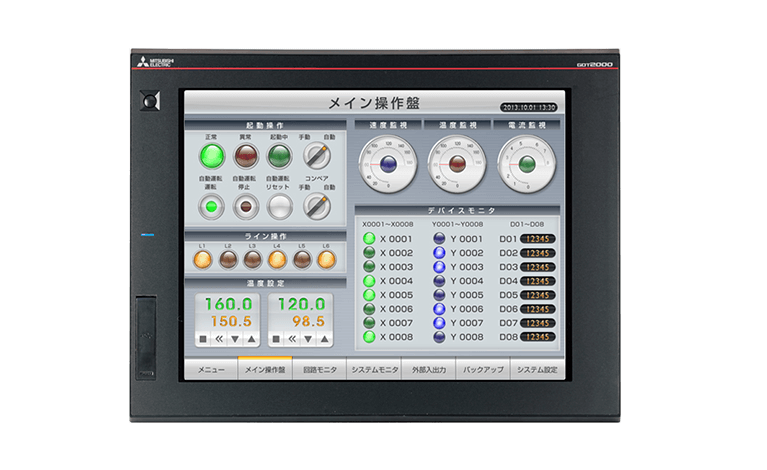Turn the top 手動/自動 selector switch
Image resolution: width=767 pixels, height=470 pixels.
pos(317,155)
